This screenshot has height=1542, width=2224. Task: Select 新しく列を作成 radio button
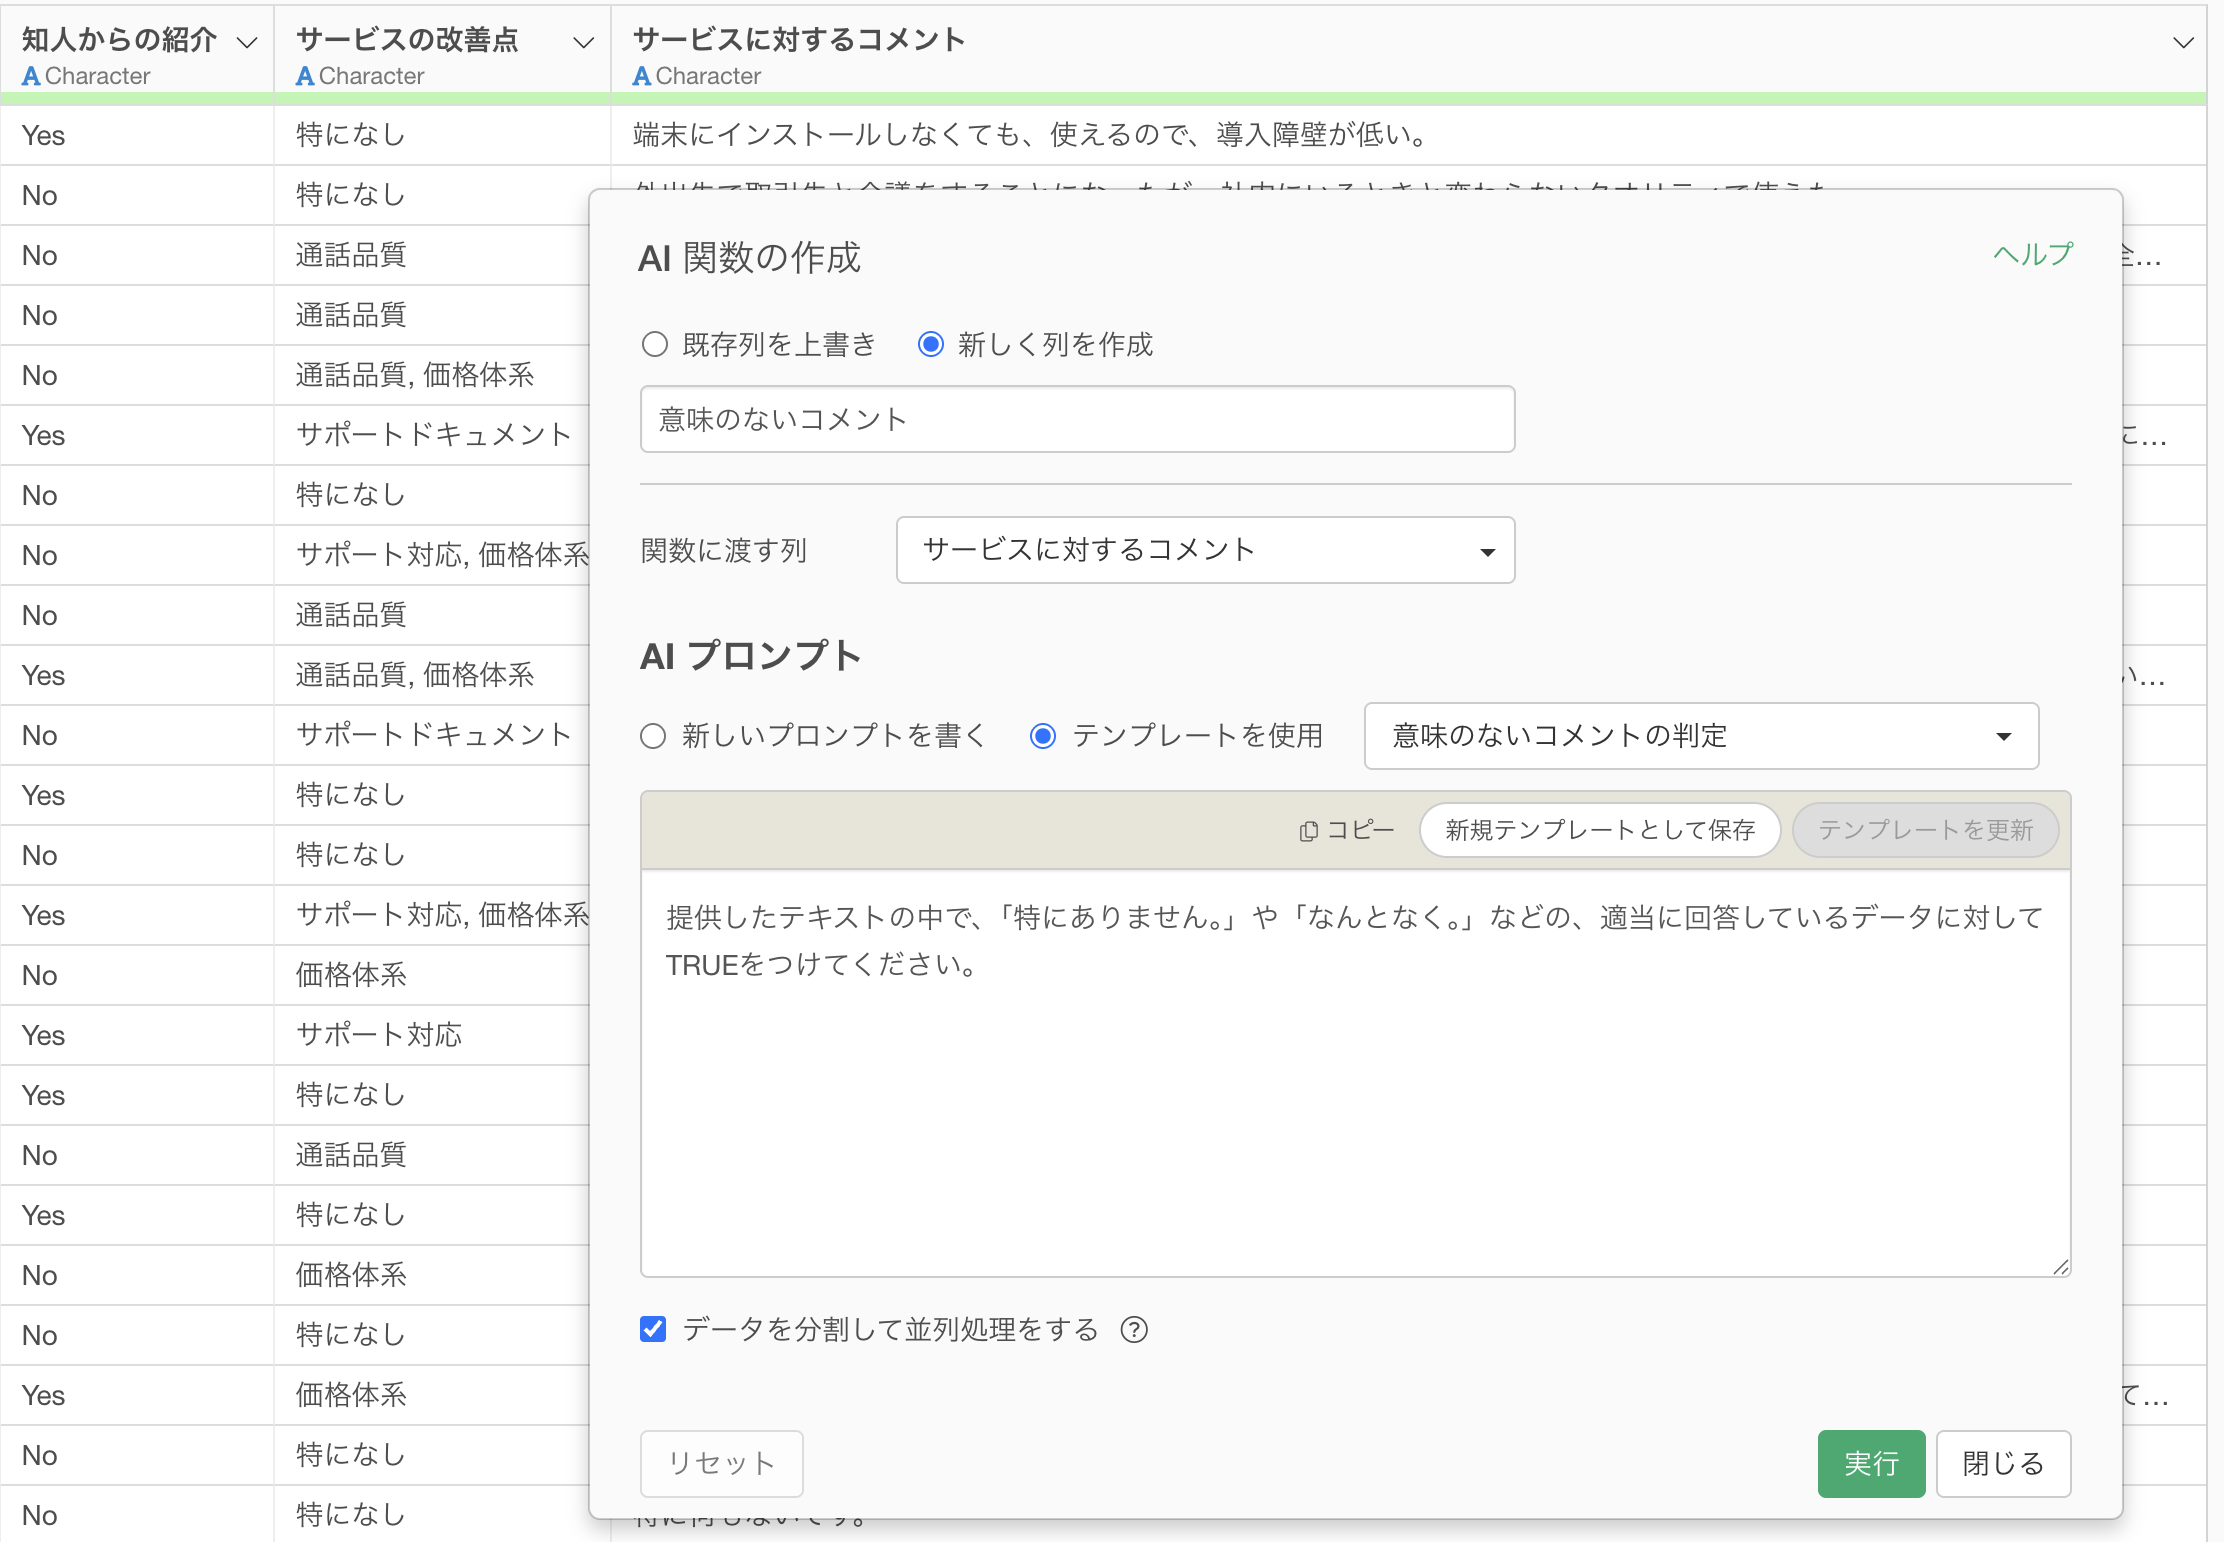tap(931, 344)
